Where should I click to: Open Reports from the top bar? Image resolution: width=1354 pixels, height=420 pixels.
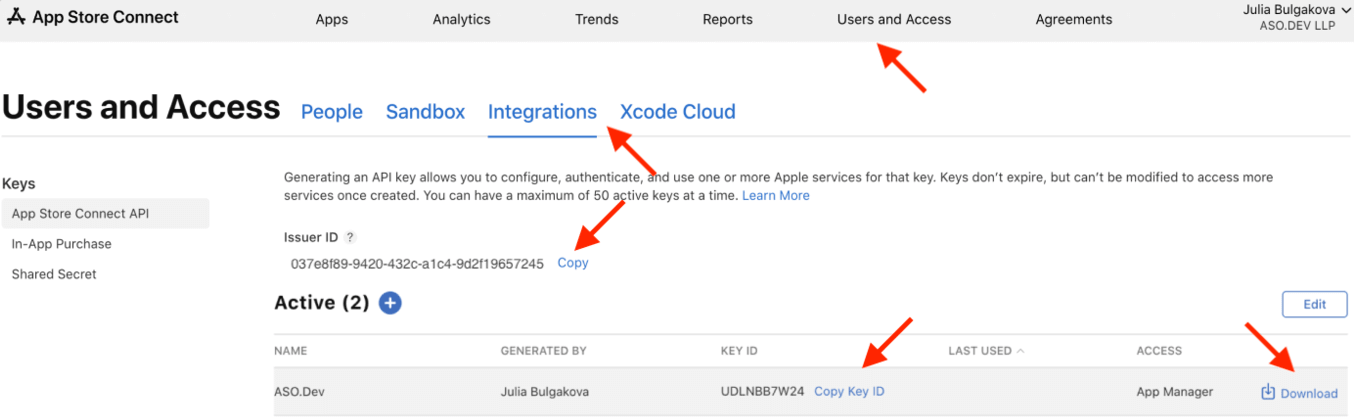(x=727, y=19)
